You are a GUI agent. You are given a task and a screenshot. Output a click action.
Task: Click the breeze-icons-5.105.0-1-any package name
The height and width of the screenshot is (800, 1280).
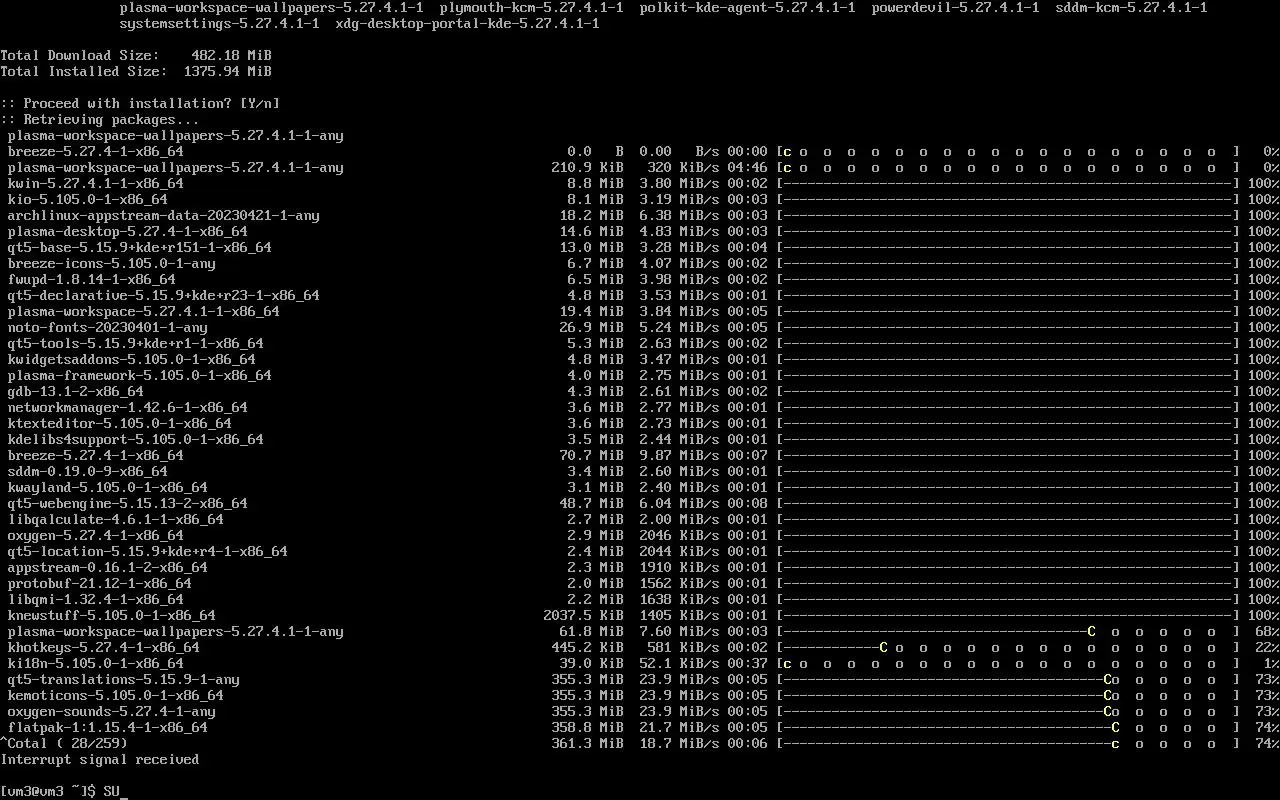[112, 264]
